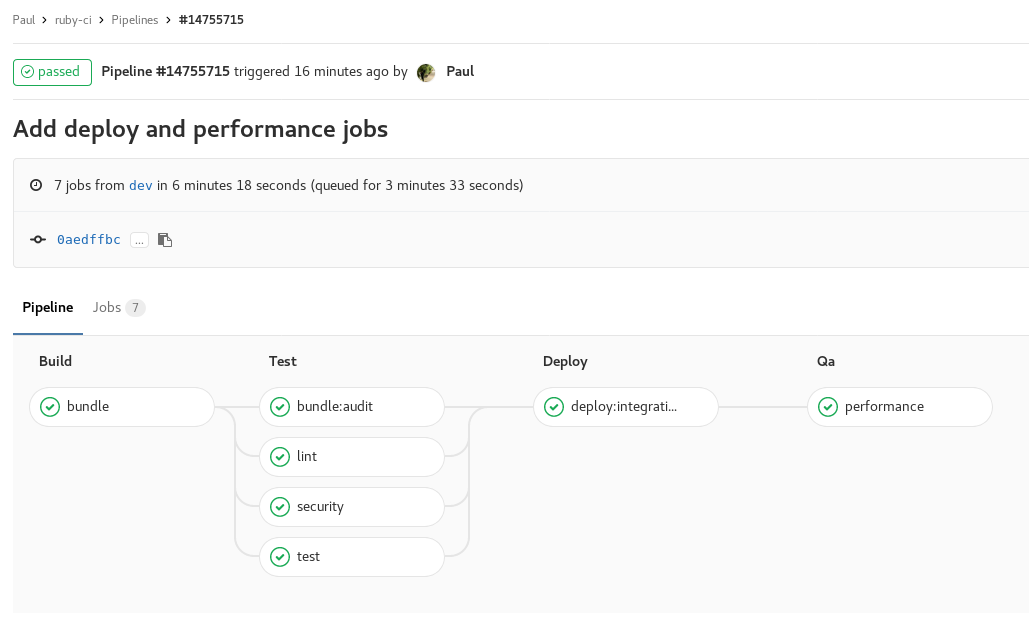1029x627 pixels.
Task: Expand the commit message ellipsis button
Action: [139, 240]
